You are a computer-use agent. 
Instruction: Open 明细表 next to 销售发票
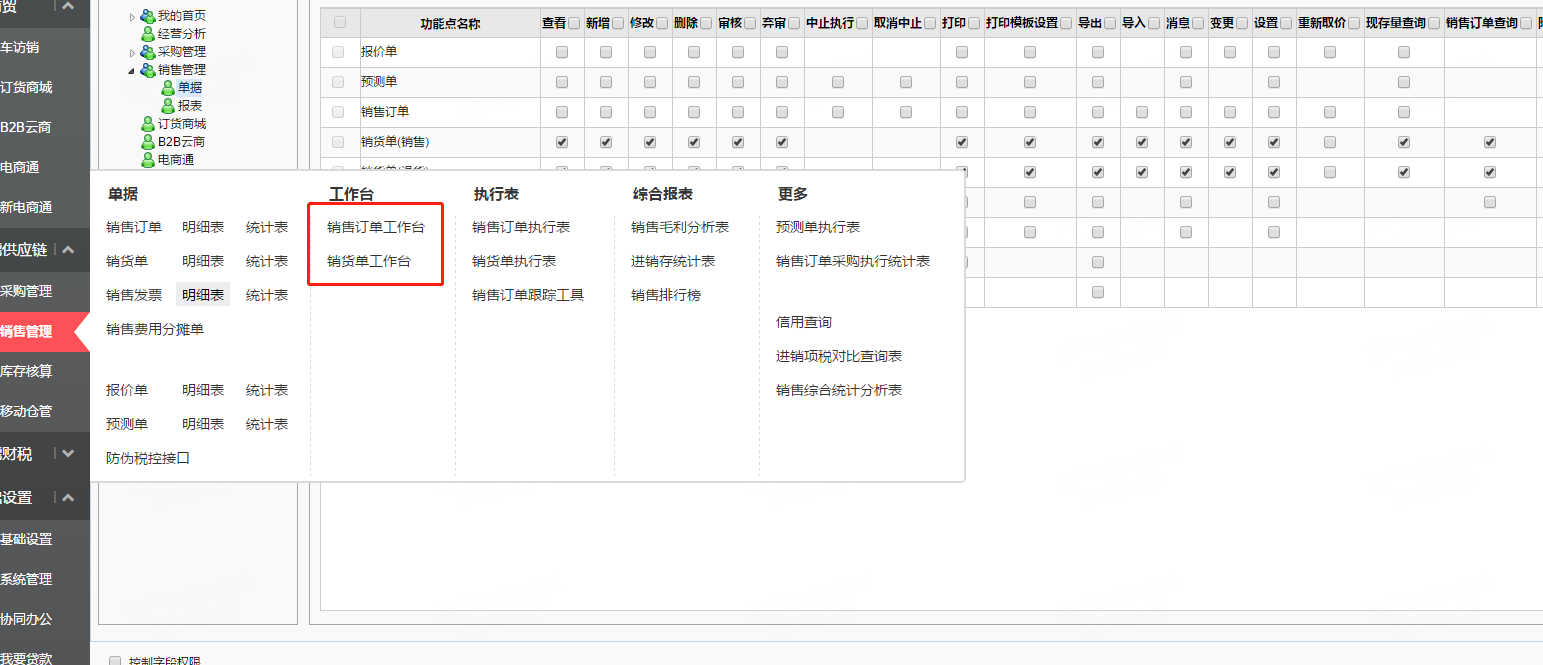coord(203,295)
